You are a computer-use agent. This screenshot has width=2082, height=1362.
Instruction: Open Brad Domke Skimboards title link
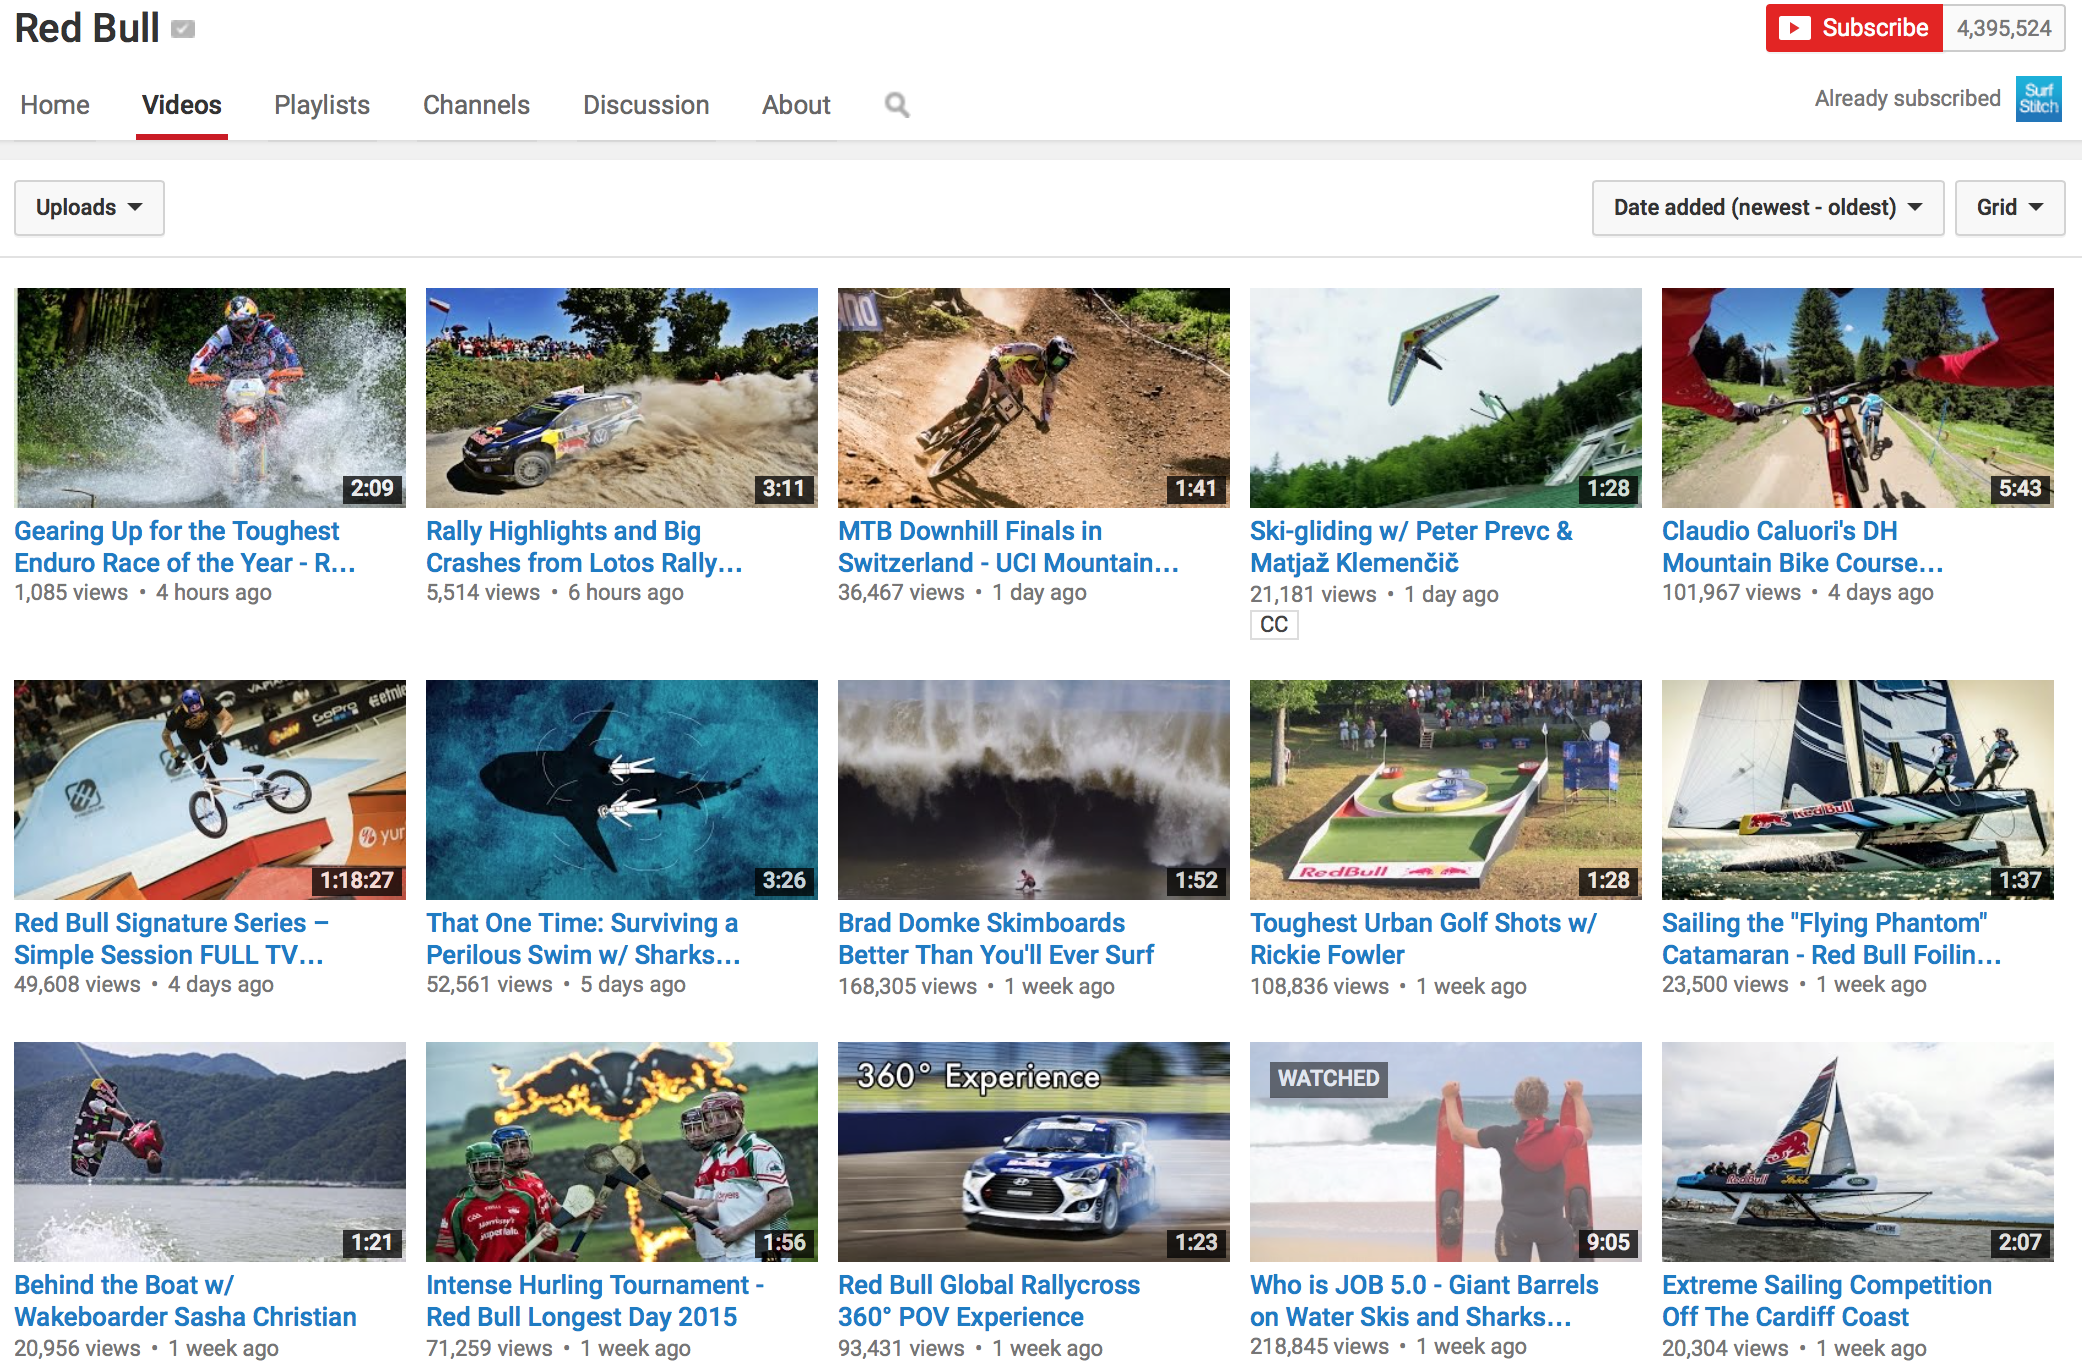tap(996, 939)
